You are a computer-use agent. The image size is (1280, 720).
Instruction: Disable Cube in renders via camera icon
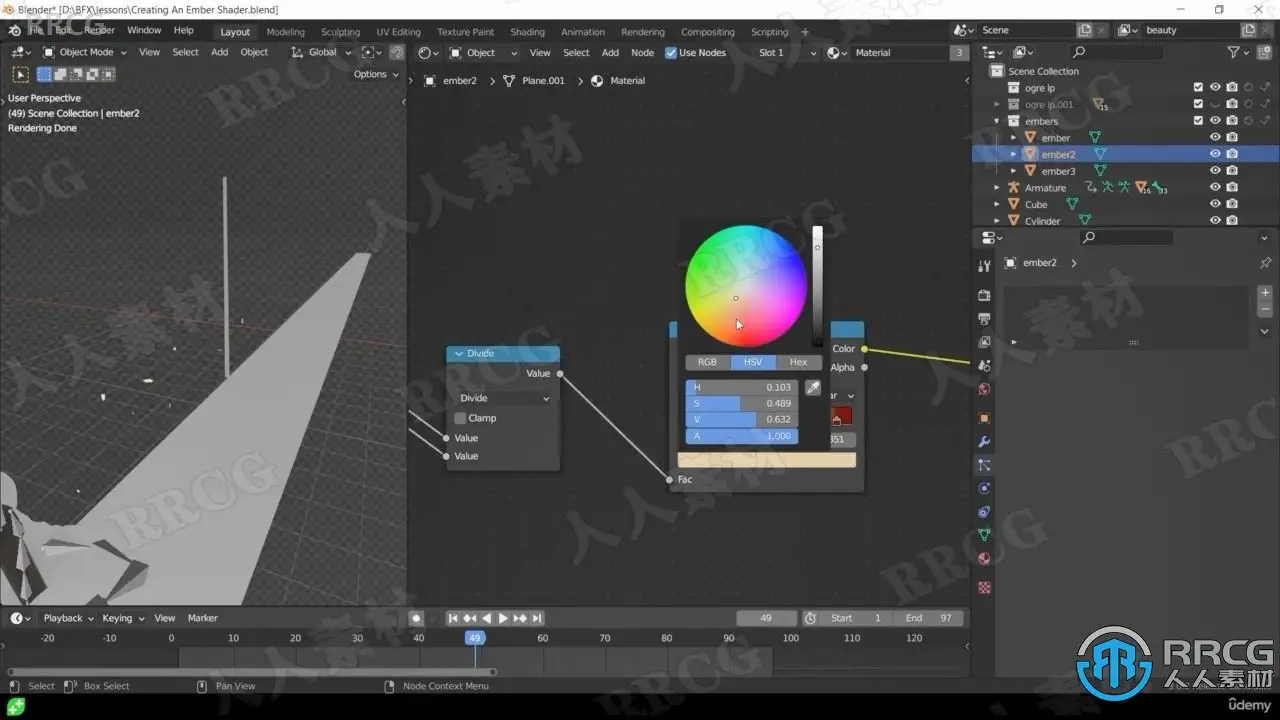coord(1232,204)
